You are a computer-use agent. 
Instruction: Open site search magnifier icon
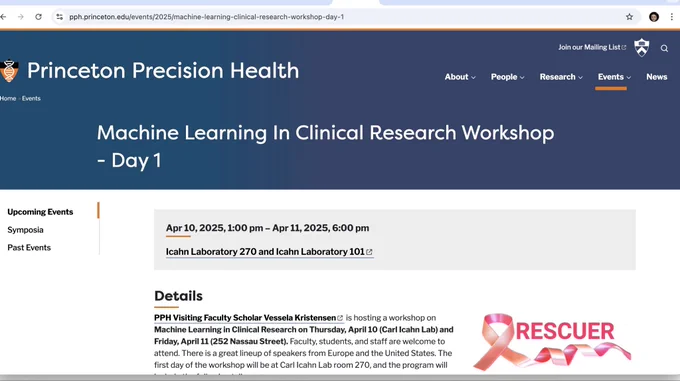[x=664, y=48]
